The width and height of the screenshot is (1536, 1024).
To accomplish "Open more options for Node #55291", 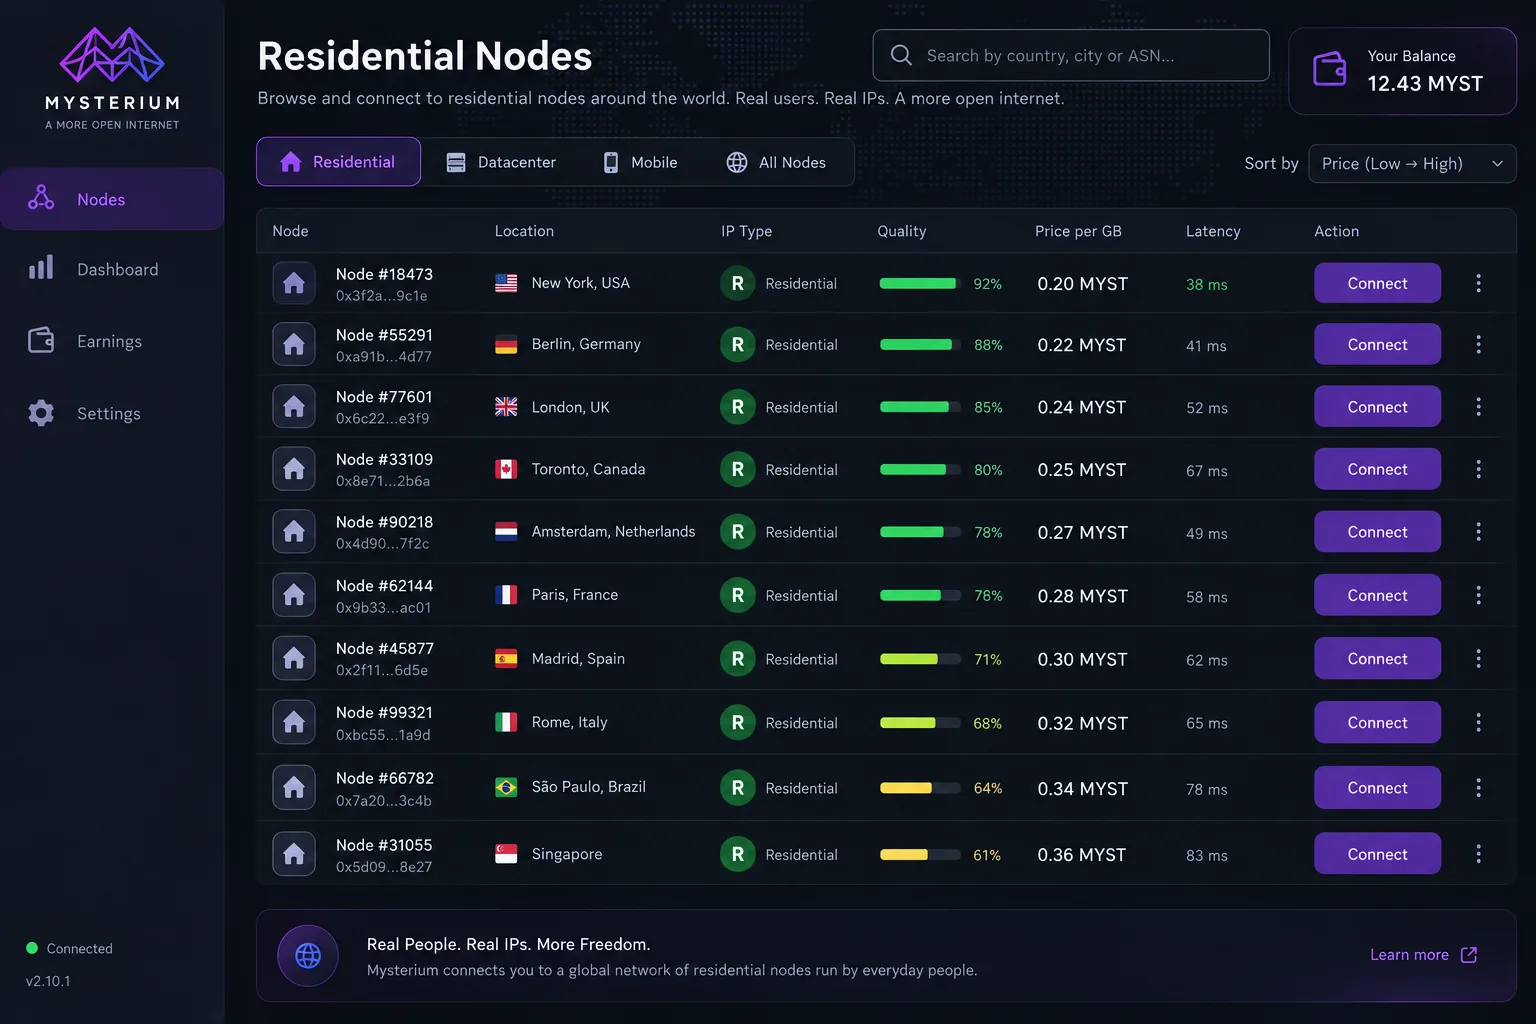I will 1478,344.
